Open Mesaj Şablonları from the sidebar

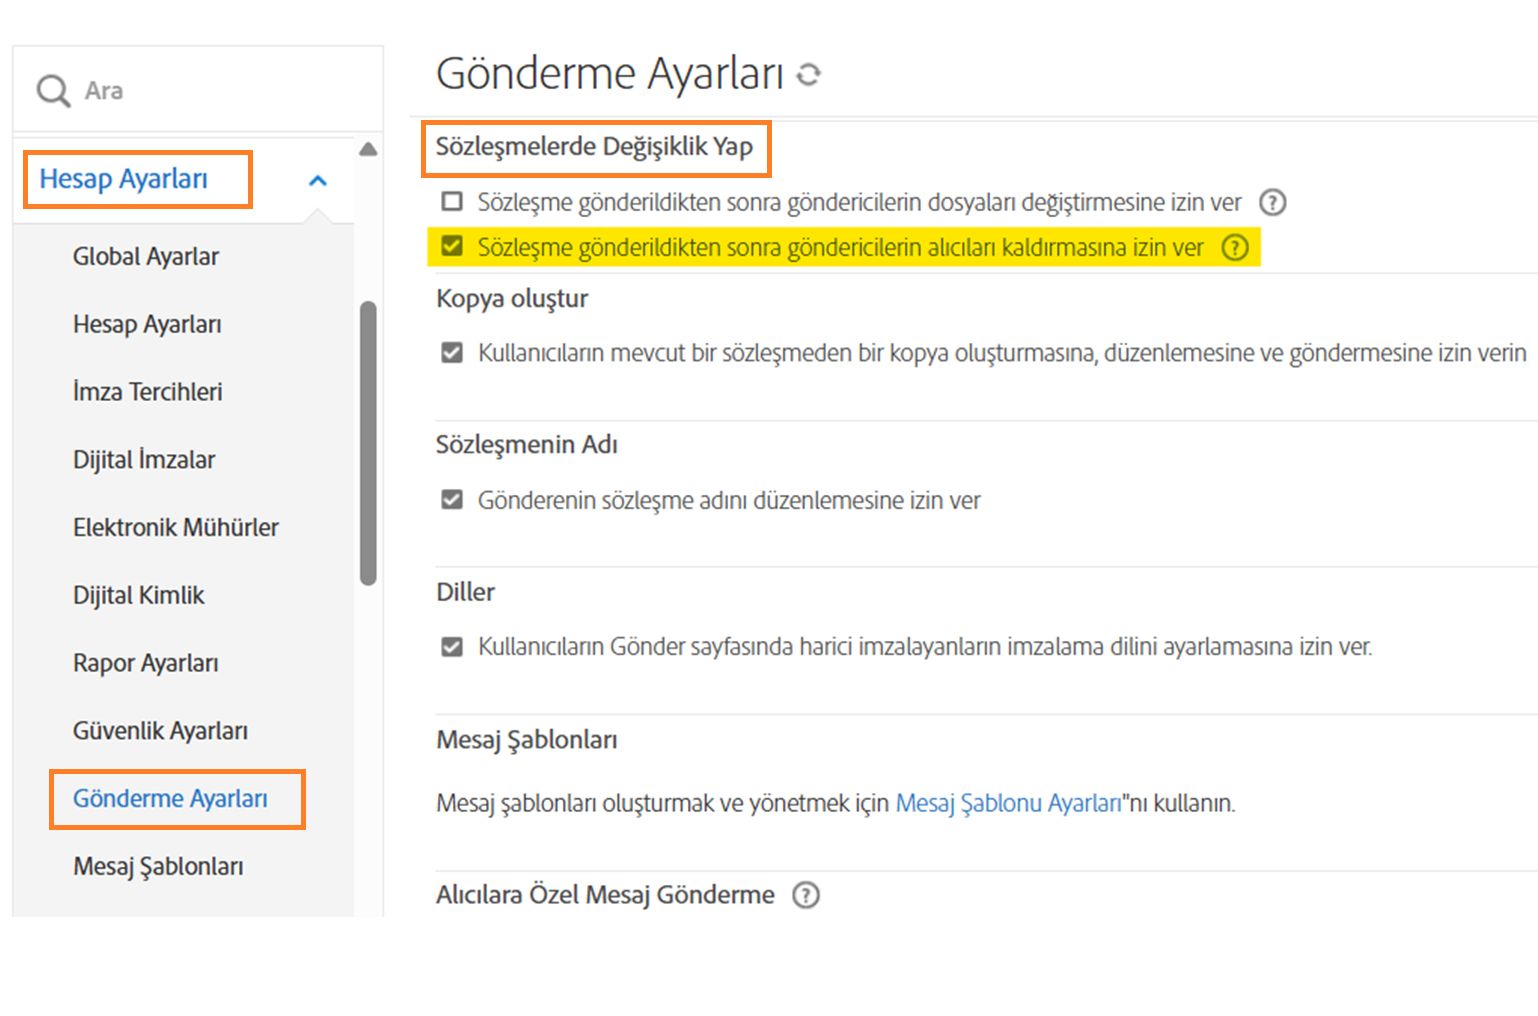tap(158, 866)
